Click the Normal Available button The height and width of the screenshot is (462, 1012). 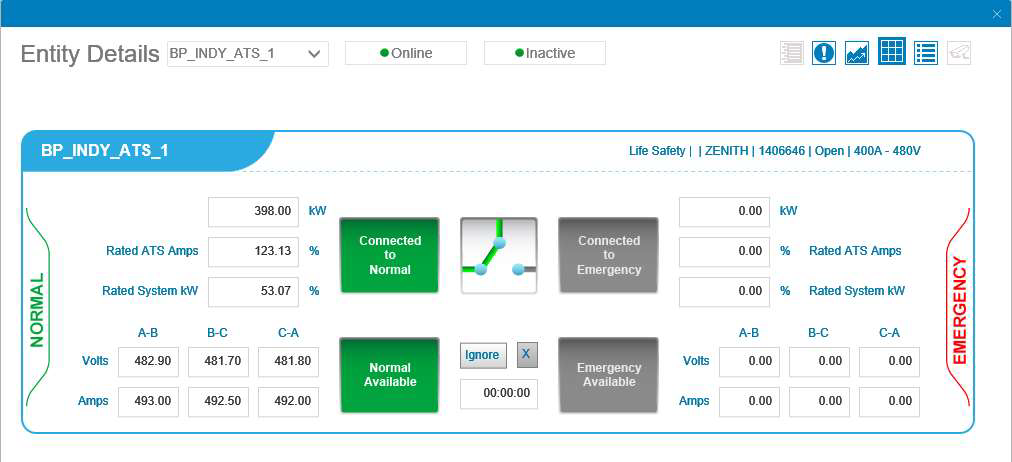tap(389, 375)
